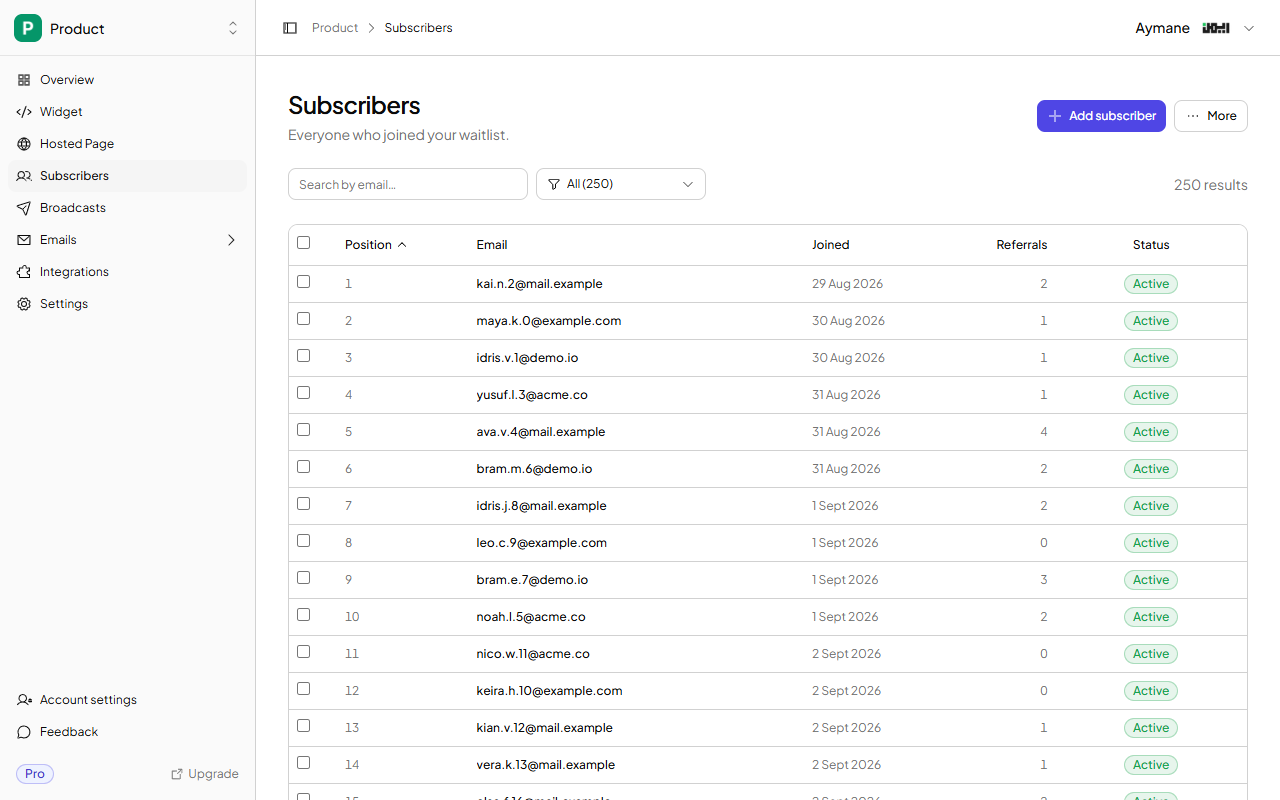This screenshot has width=1280, height=800.
Task: Go to Broadcasts in the sidebar
Action: click(x=127, y=208)
